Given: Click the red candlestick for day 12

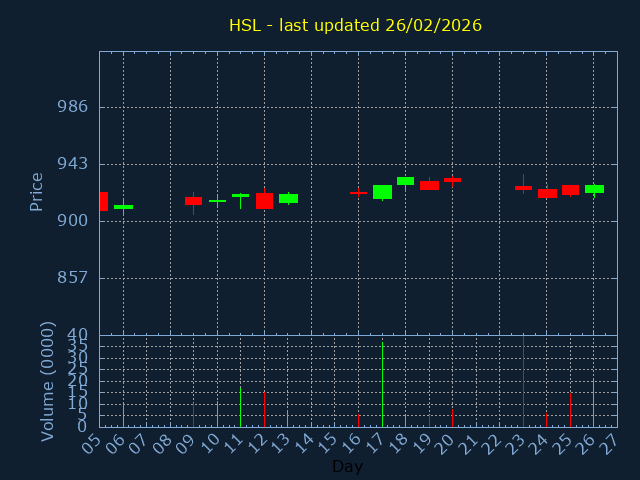Looking at the screenshot, I should point(264,201).
